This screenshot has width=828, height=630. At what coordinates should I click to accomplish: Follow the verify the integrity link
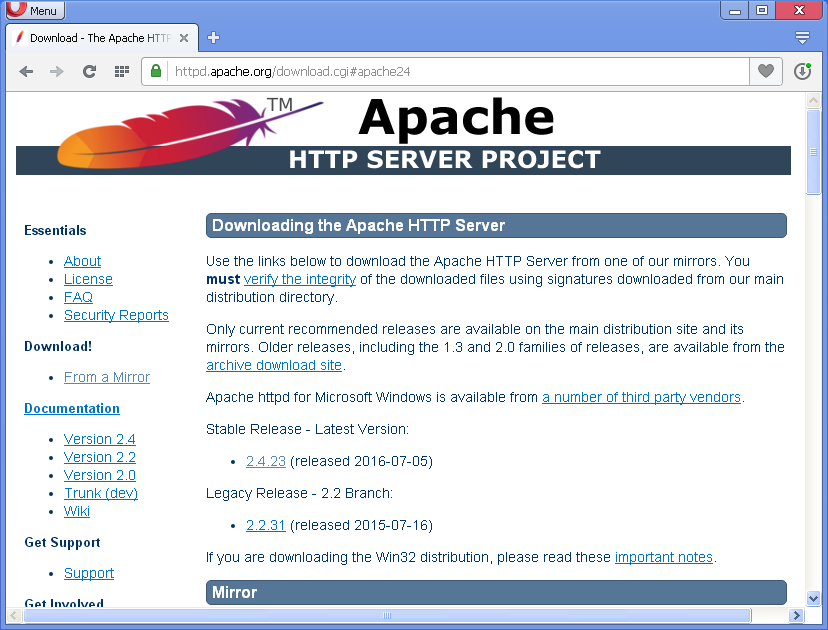pos(300,279)
